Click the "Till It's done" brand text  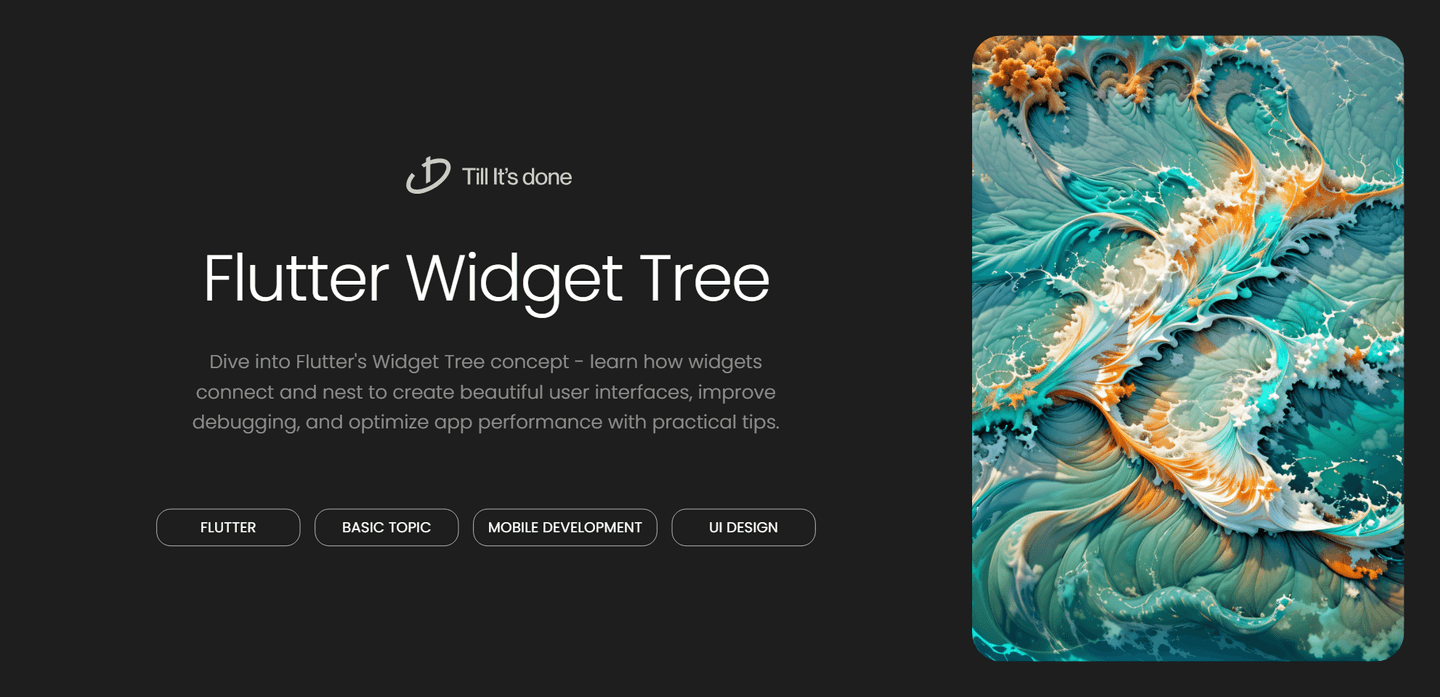pyautogui.click(x=517, y=177)
